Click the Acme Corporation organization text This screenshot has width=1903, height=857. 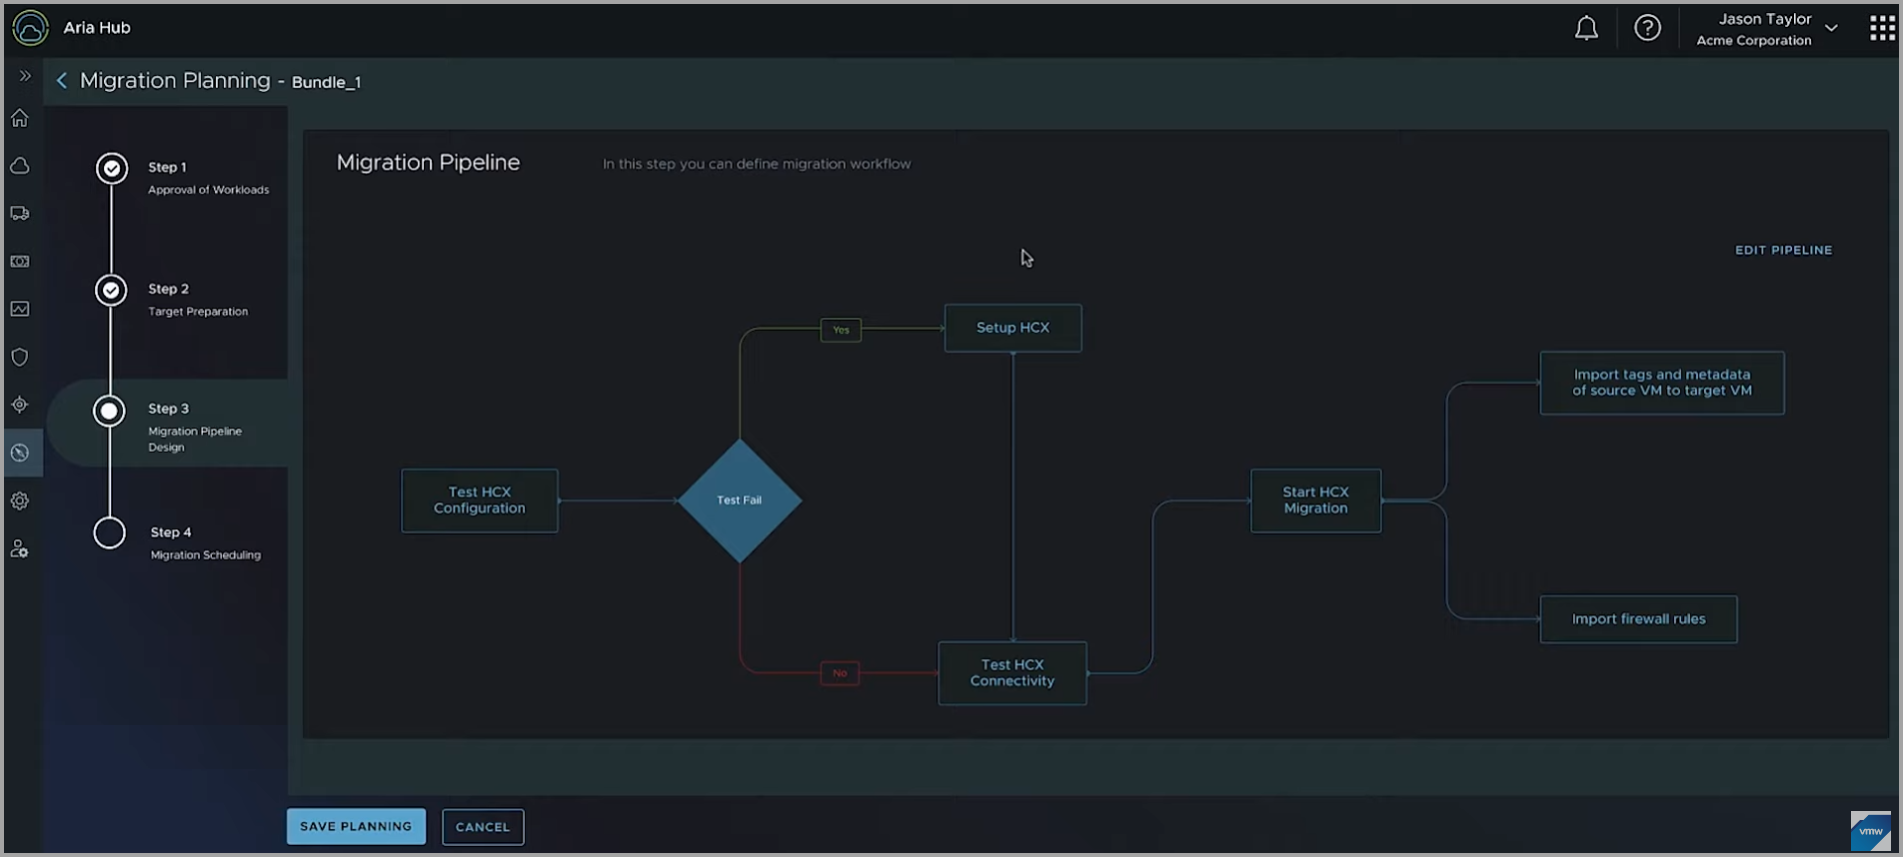click(1753, 41)
